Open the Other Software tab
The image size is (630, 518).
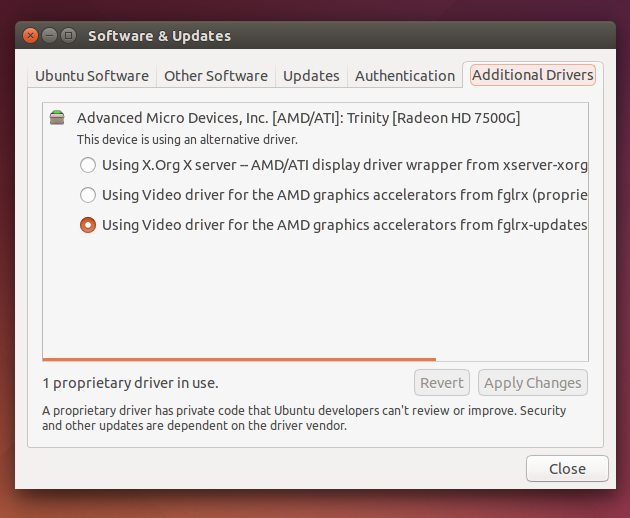(x=216, y=76)
